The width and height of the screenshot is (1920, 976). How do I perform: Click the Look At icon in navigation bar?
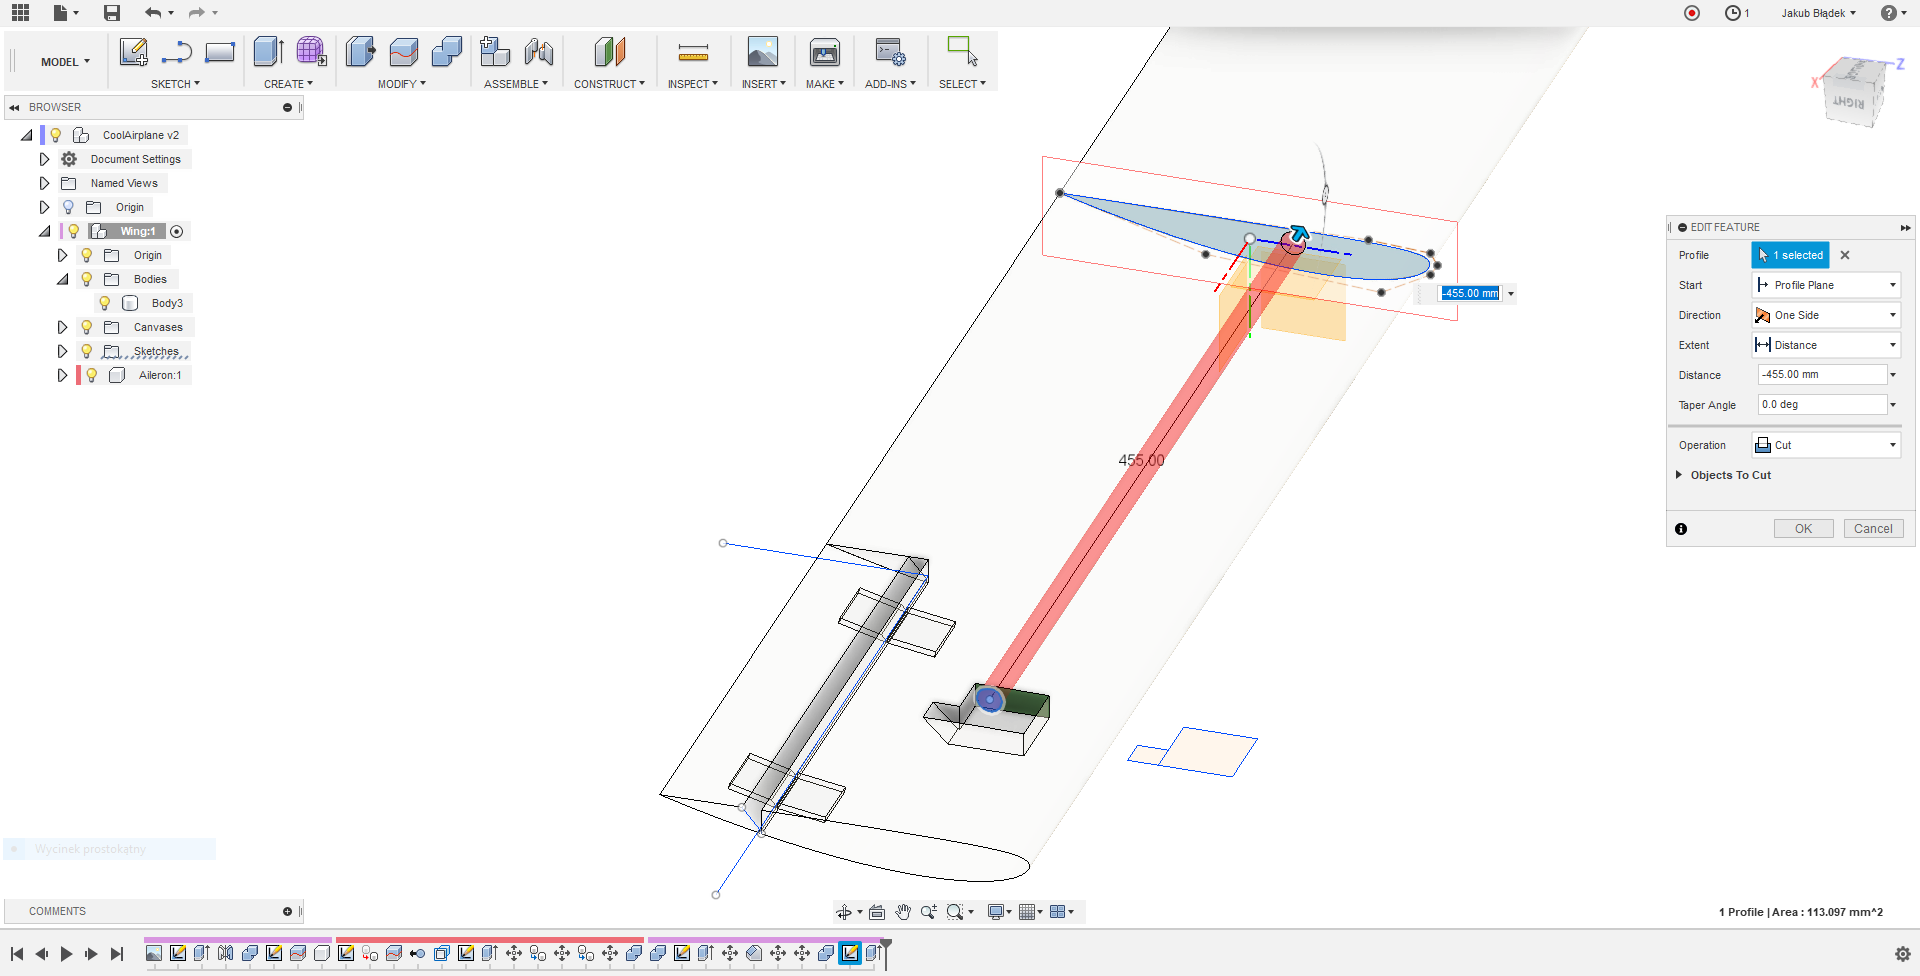(x=877, y=912)
